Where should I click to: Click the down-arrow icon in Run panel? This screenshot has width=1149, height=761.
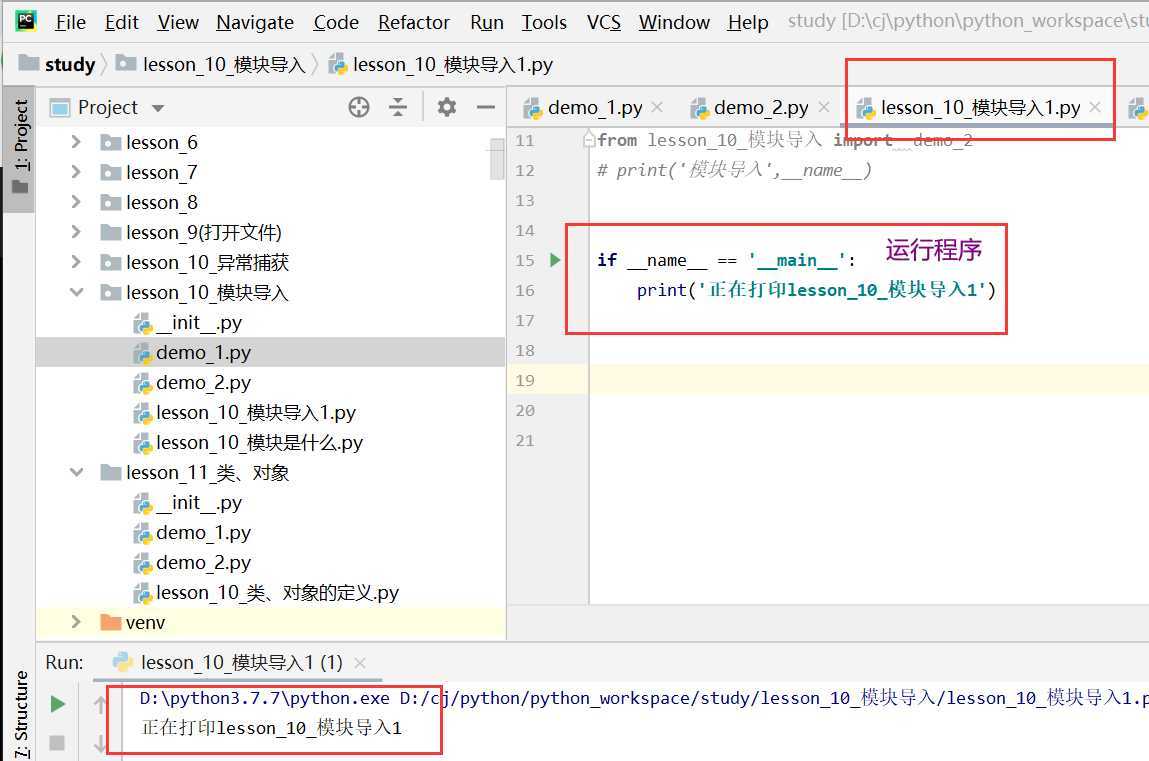pyautogui.click(x=101, y=744)
